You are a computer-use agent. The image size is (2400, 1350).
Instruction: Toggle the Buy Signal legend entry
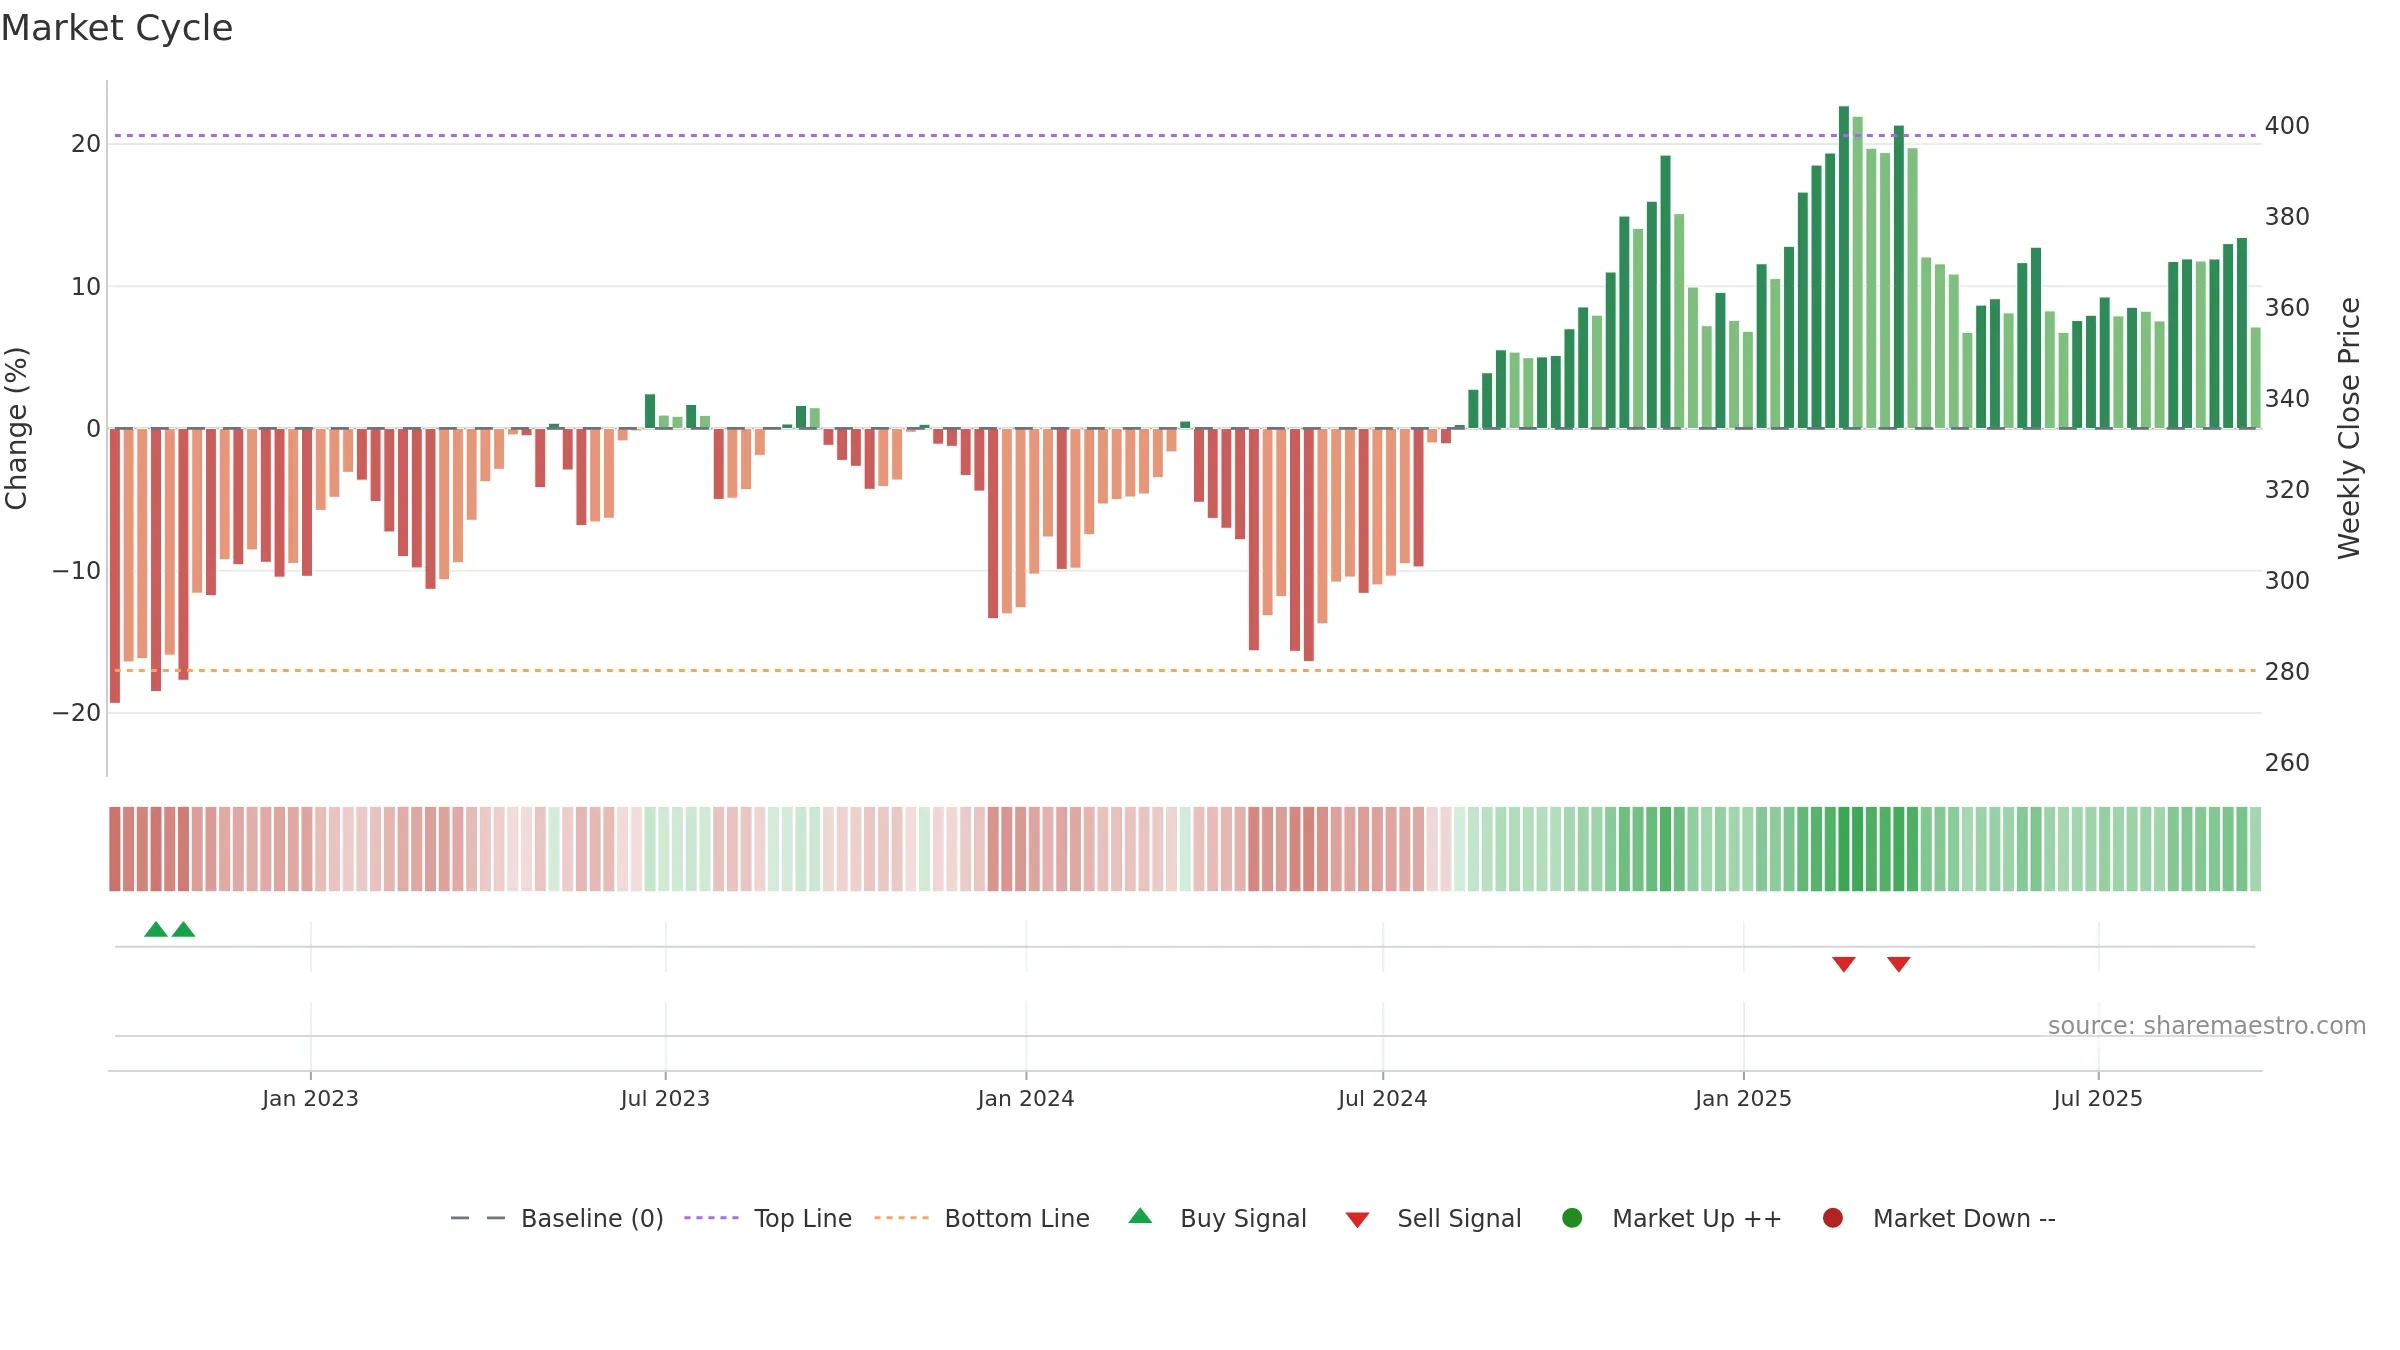click(x=1217, y=1219)
